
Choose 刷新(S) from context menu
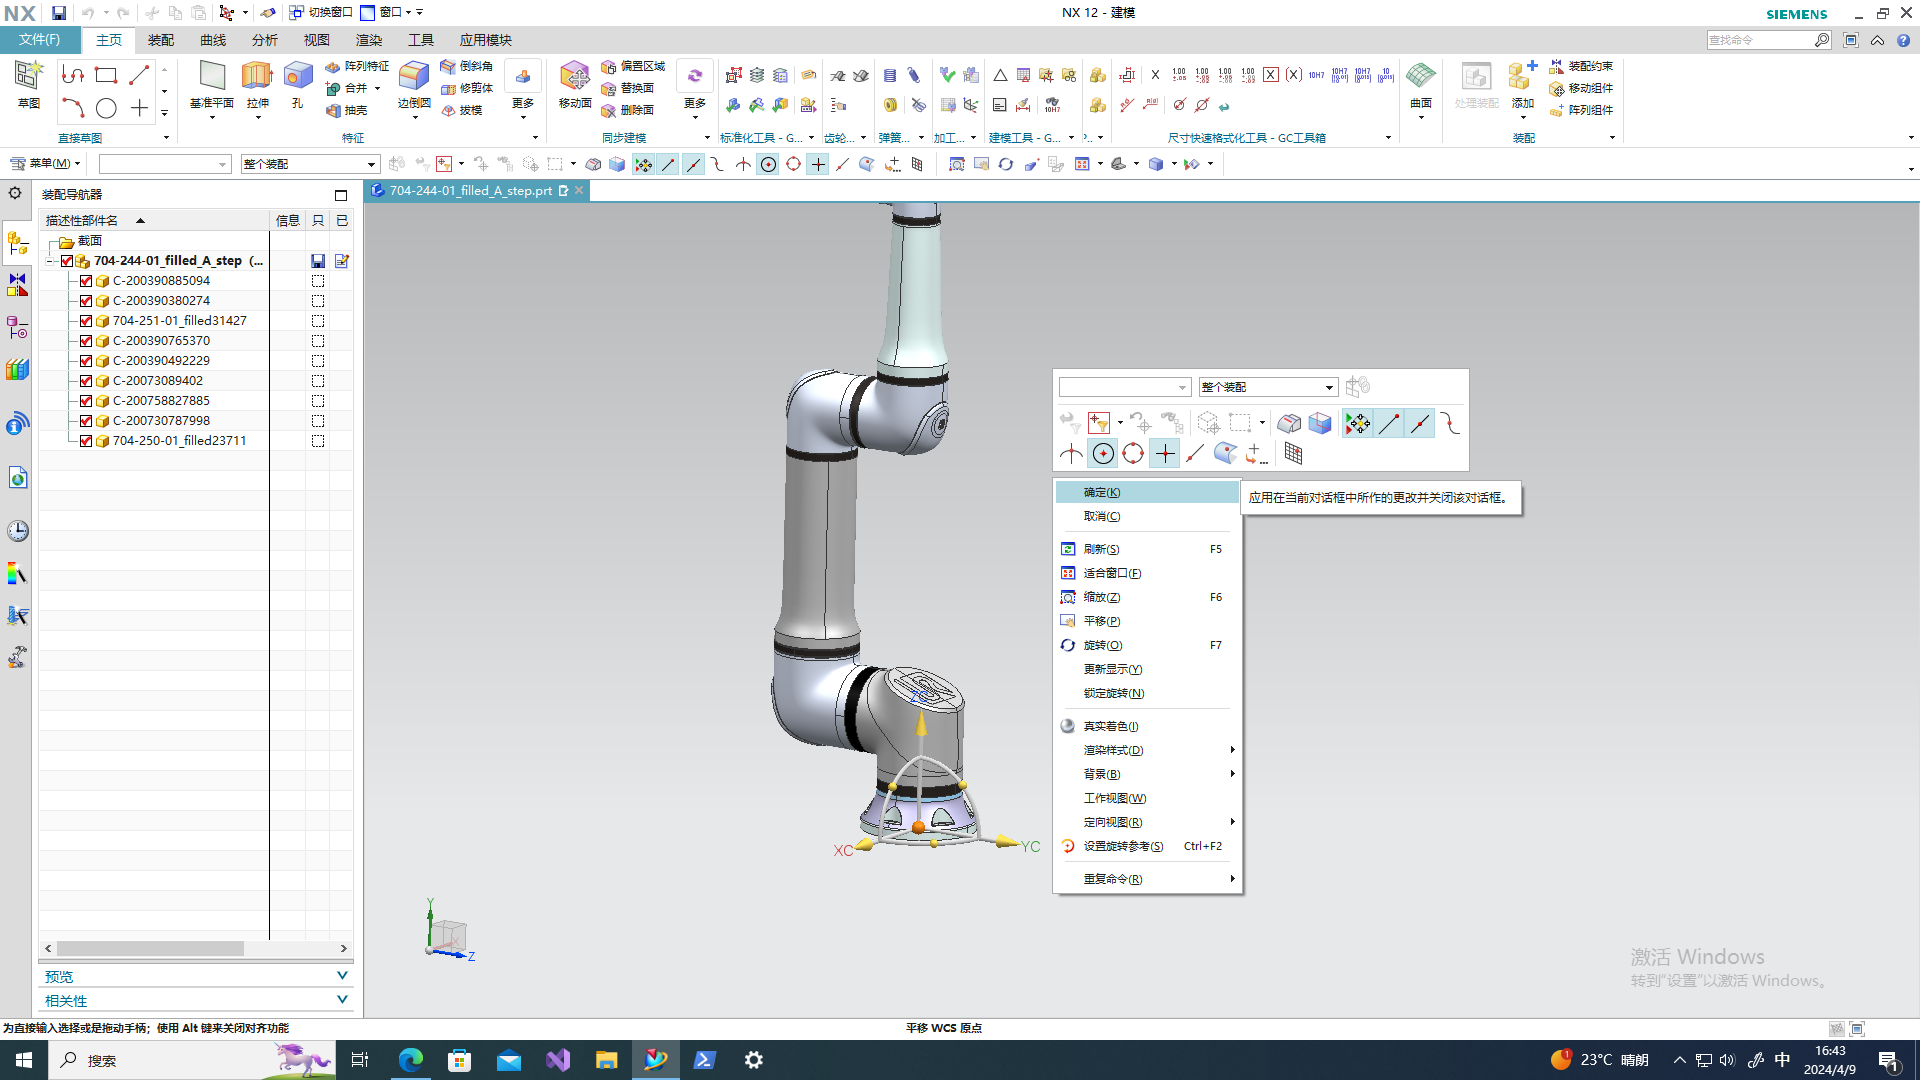coord(1148,549)
